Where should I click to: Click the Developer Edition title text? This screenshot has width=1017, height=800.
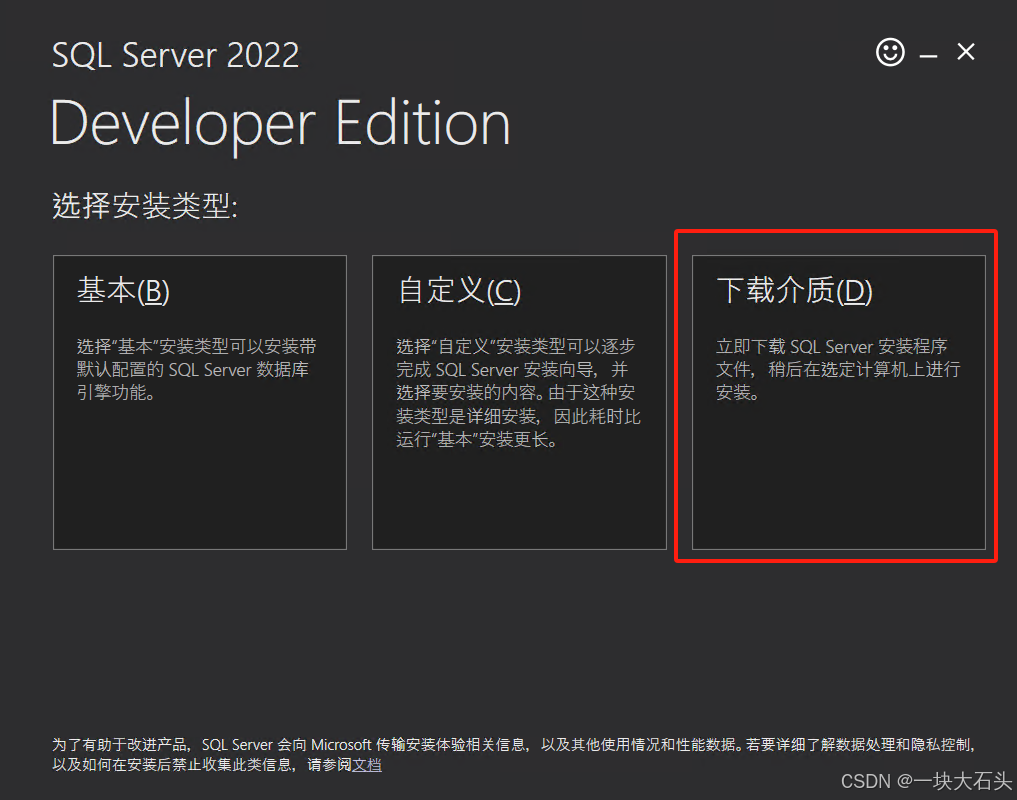click(x=280, y=124)
